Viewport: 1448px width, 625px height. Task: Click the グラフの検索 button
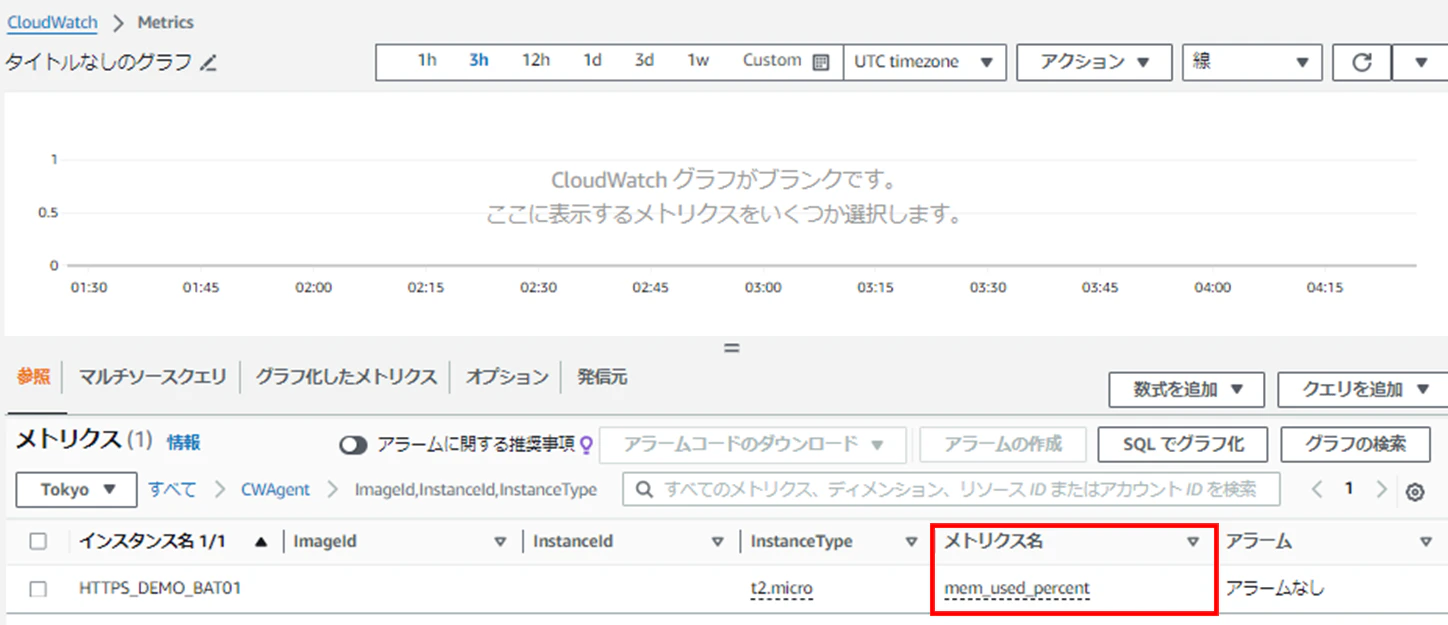[1355, 444]
